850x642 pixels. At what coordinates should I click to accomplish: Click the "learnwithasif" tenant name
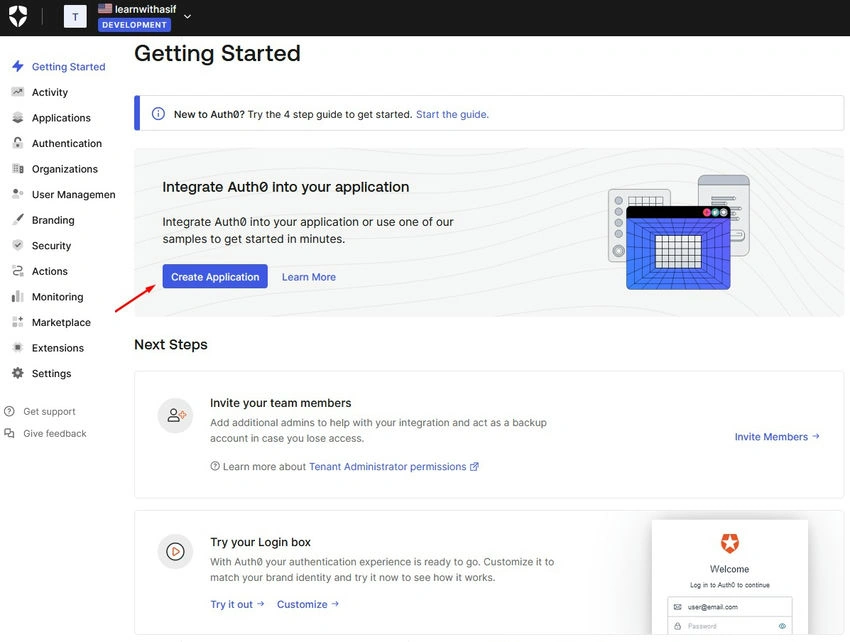tap(145, 9)
